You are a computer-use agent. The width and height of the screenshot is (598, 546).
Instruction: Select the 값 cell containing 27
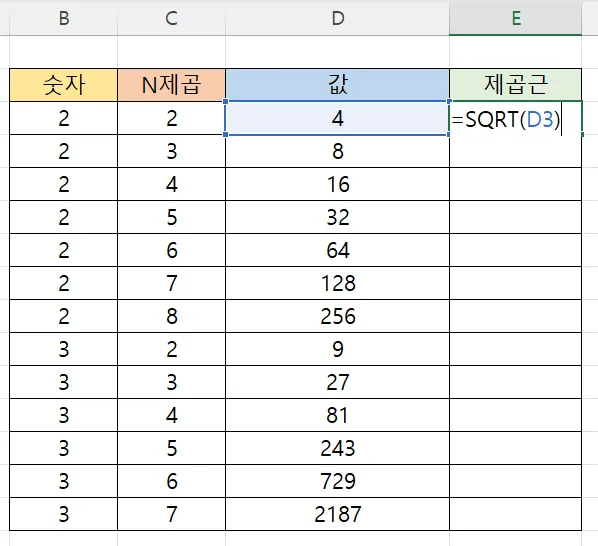click(338, 382)
